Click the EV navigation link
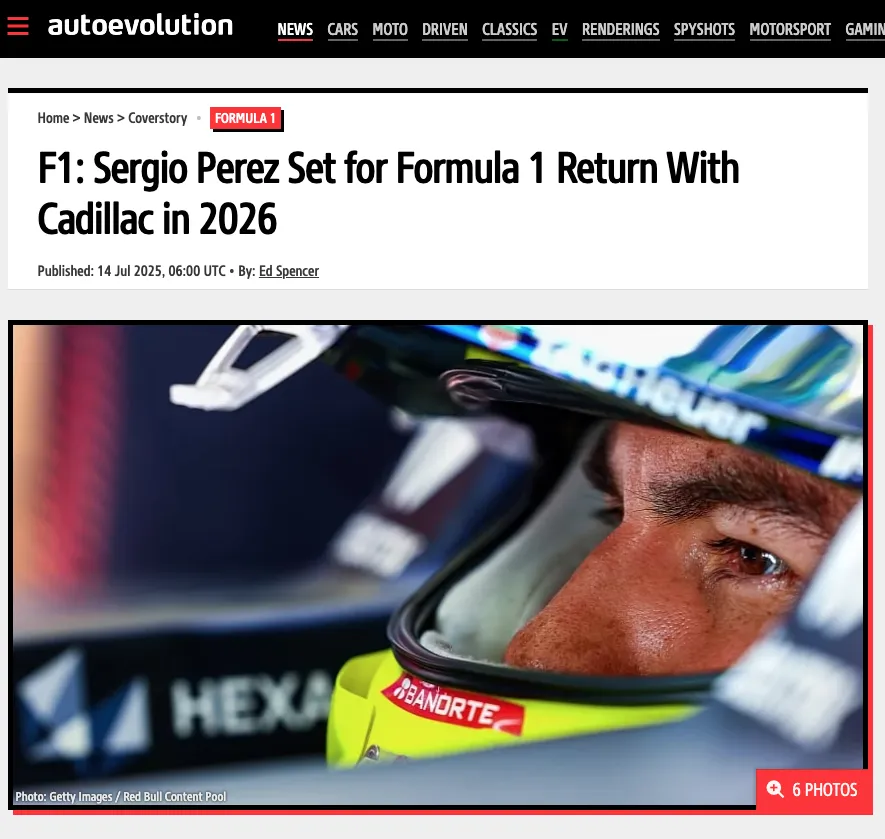This screenshot has width=885, height=839. pyautogui.click(x=559, y=29)
